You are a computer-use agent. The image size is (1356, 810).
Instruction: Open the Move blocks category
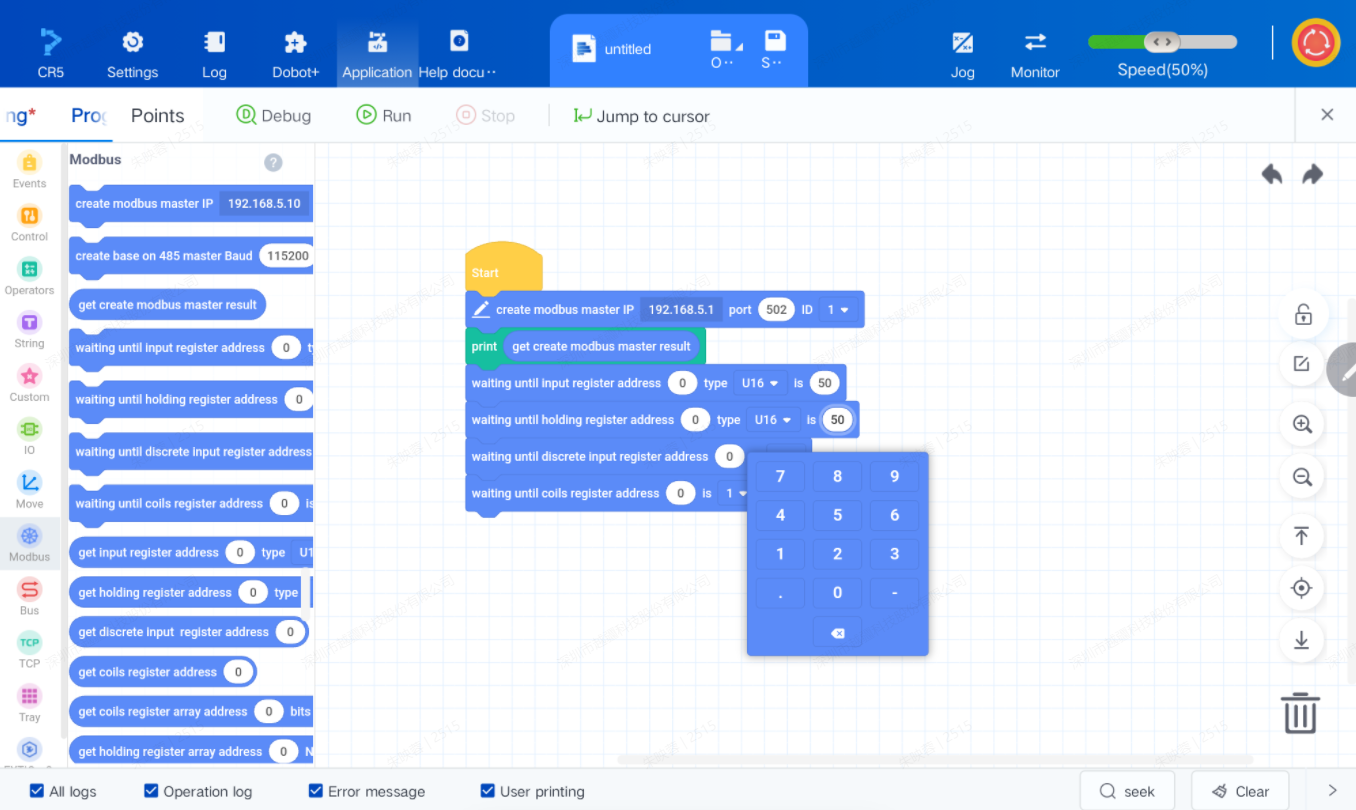[x=29, y=489]
